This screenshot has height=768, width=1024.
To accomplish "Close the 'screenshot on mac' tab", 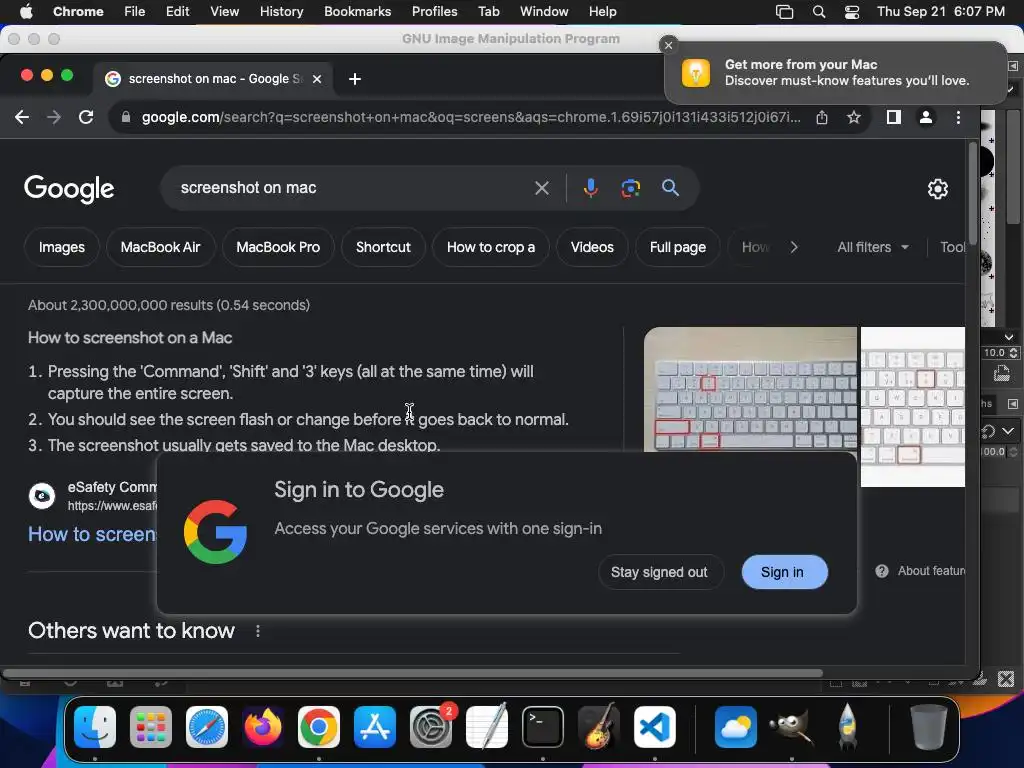I will click(317, 79).
